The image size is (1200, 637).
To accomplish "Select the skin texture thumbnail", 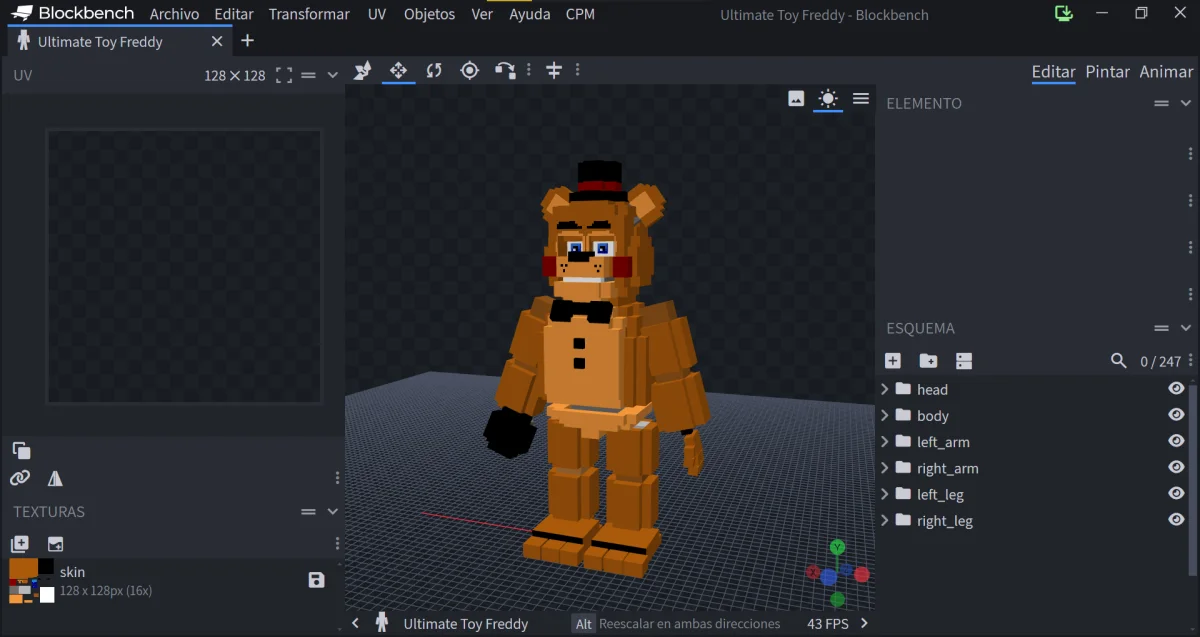I will pos(32,580).
